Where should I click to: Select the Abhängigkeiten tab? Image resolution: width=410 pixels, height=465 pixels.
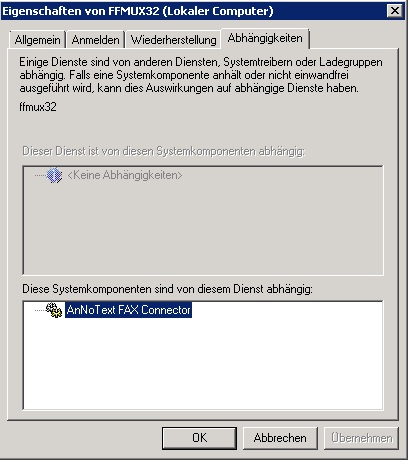[x=265, y=38]
